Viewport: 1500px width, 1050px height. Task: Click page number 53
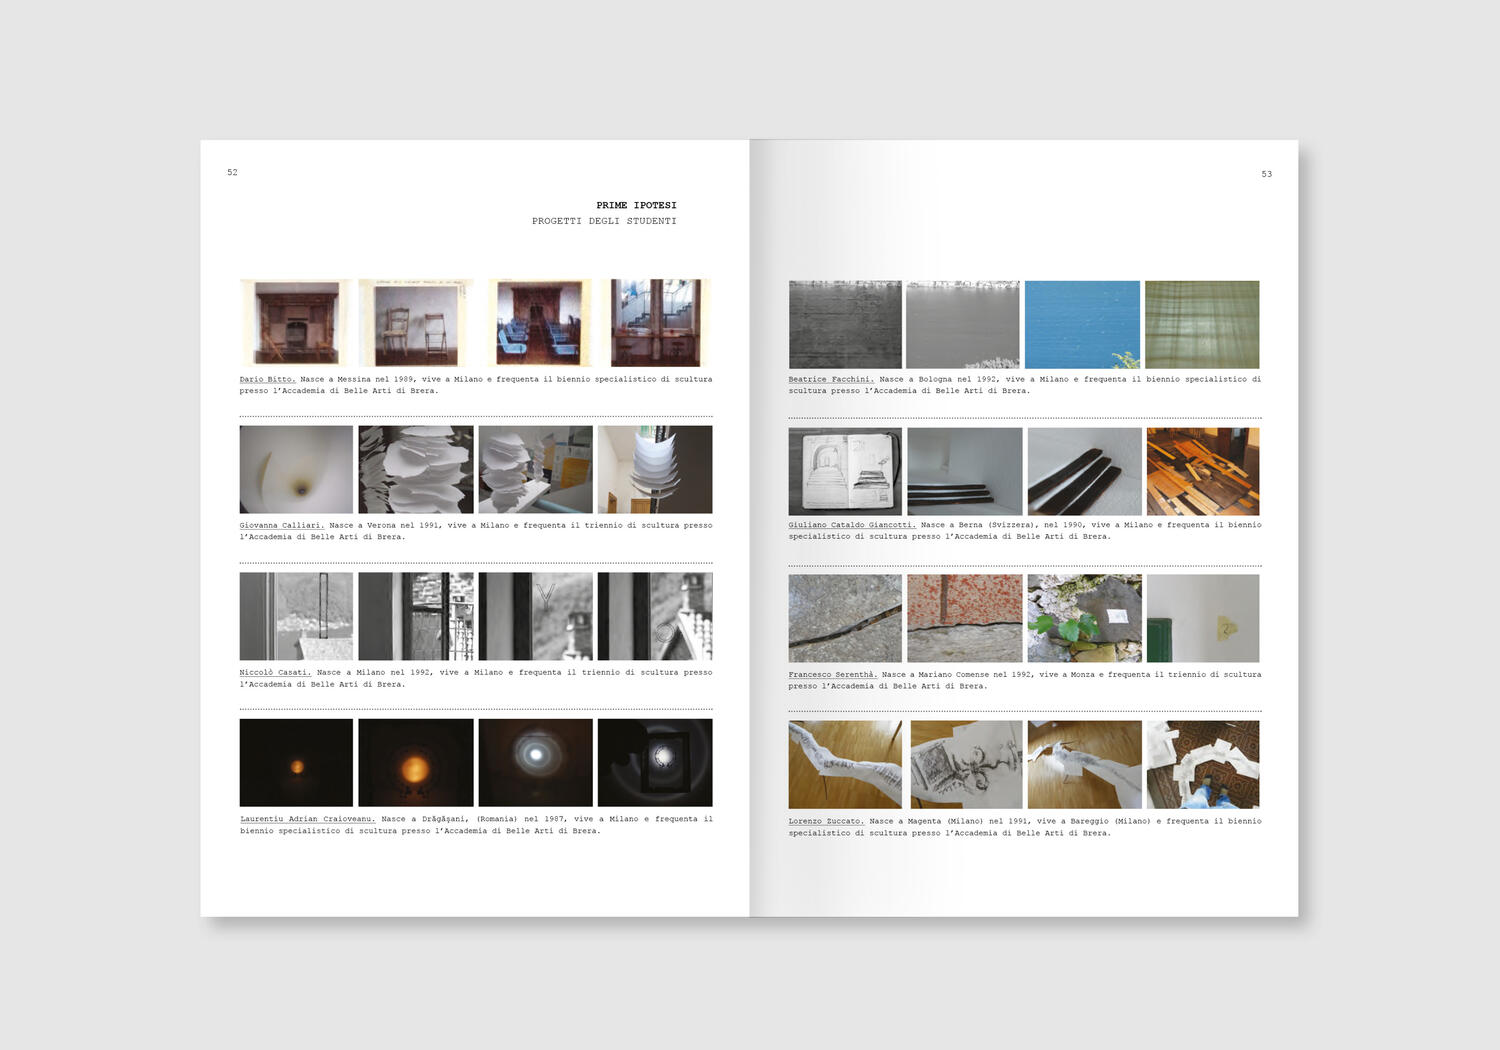[1266, 174]
